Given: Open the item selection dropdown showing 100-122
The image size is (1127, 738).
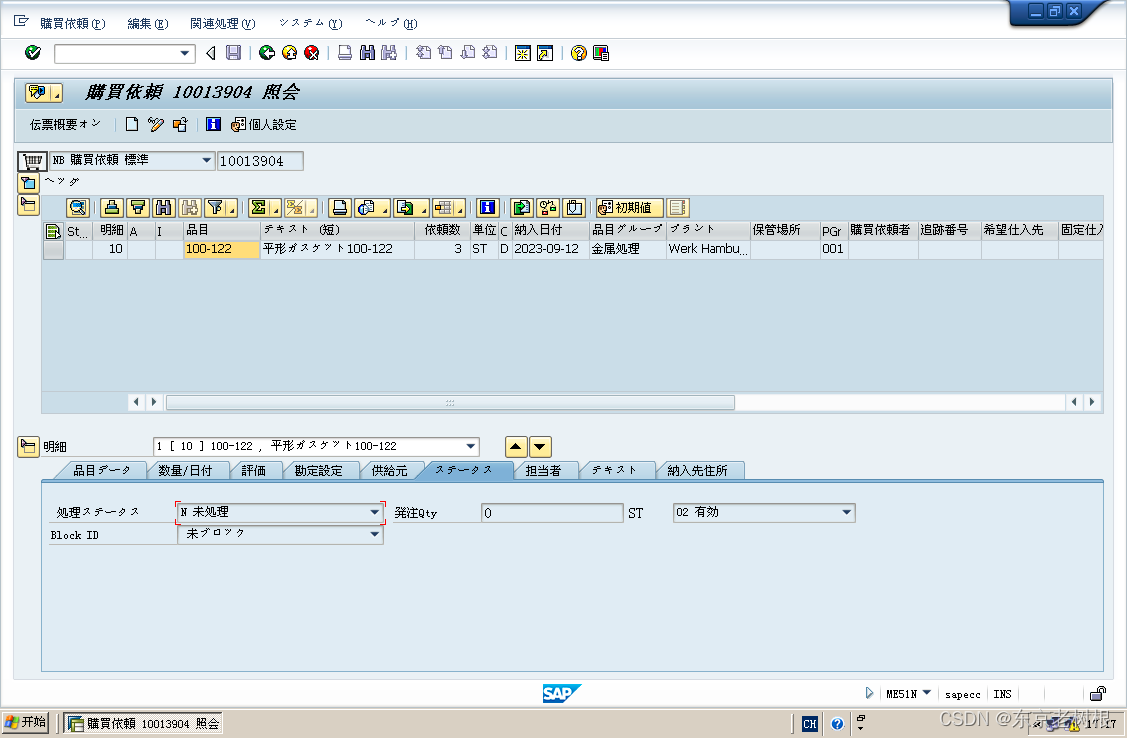Looking at the screenshot, I should [x=470, y=447].
